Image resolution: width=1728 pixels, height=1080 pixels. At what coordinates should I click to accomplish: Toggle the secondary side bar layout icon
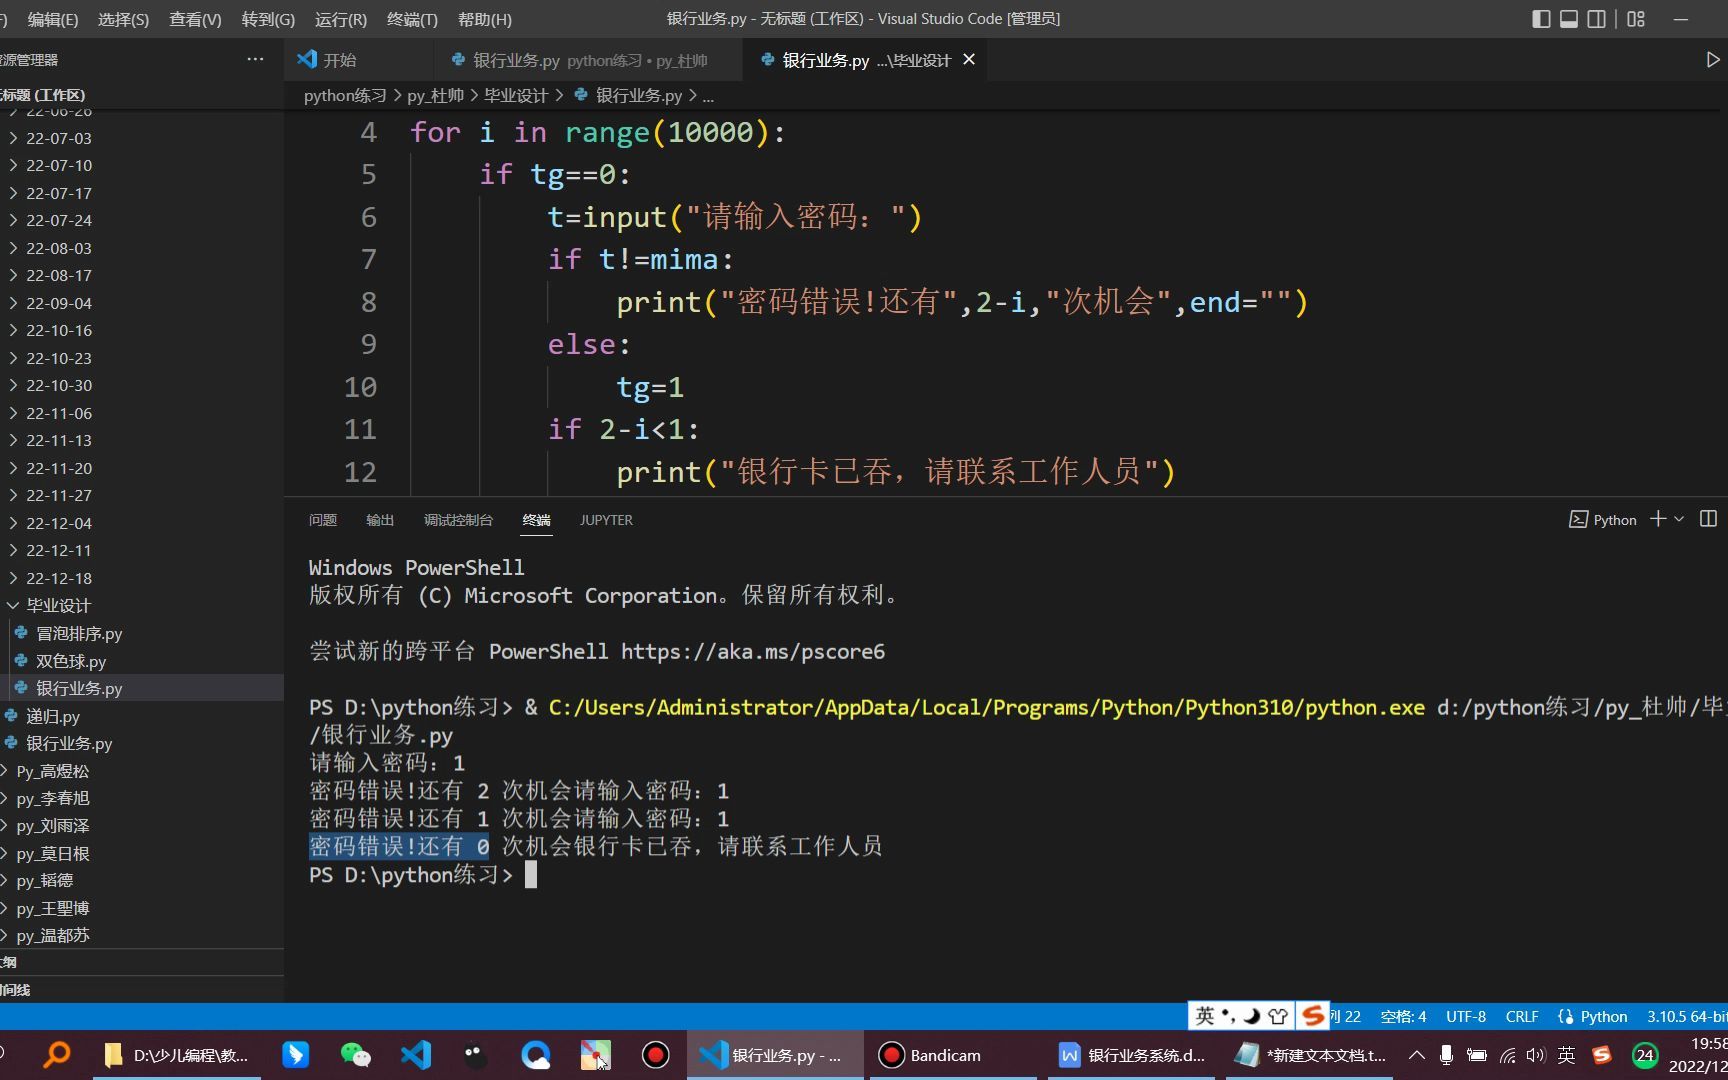1597,19
